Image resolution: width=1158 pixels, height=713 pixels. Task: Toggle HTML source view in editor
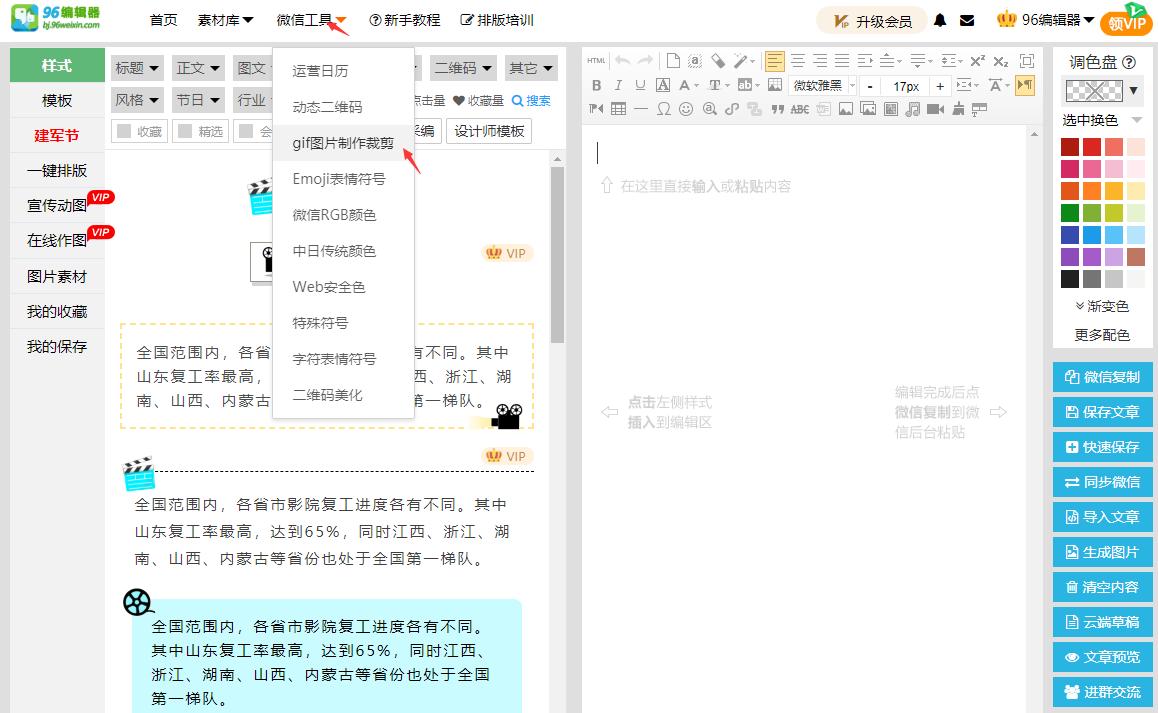point(596,60)
